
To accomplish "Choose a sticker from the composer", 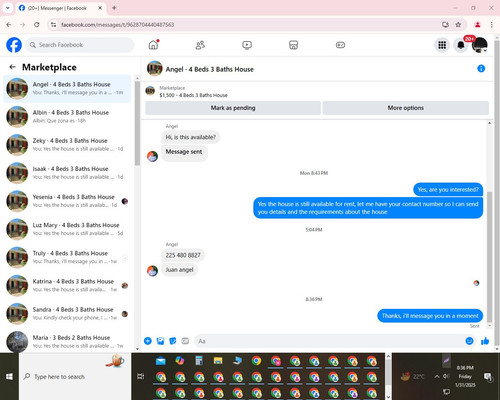I will (173, 341).
